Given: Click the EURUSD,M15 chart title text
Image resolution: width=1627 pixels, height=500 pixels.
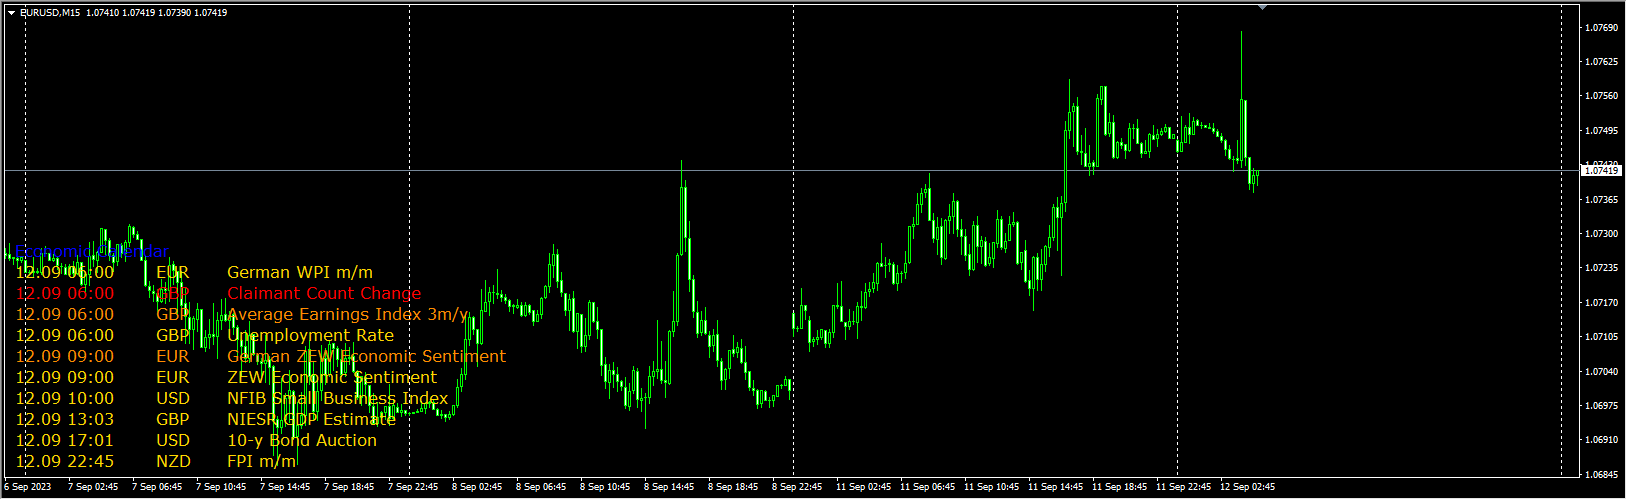Looking at the screenshot, I should click(x=51, y=13).
